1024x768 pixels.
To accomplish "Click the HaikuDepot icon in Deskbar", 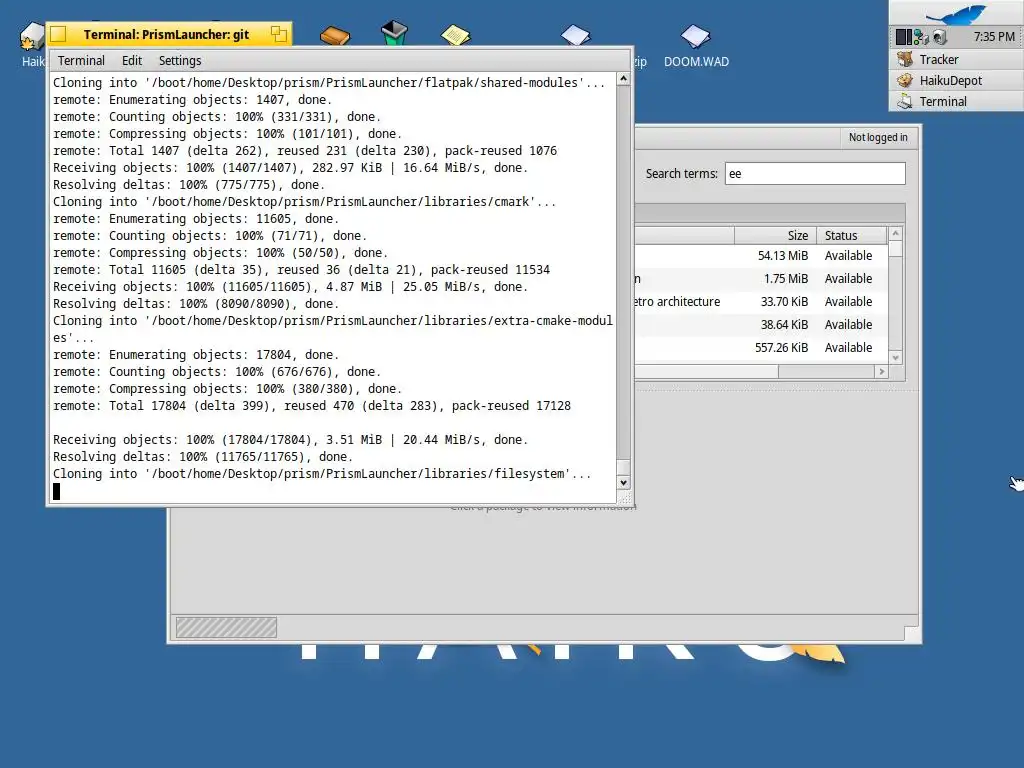I will click(905, 80).
